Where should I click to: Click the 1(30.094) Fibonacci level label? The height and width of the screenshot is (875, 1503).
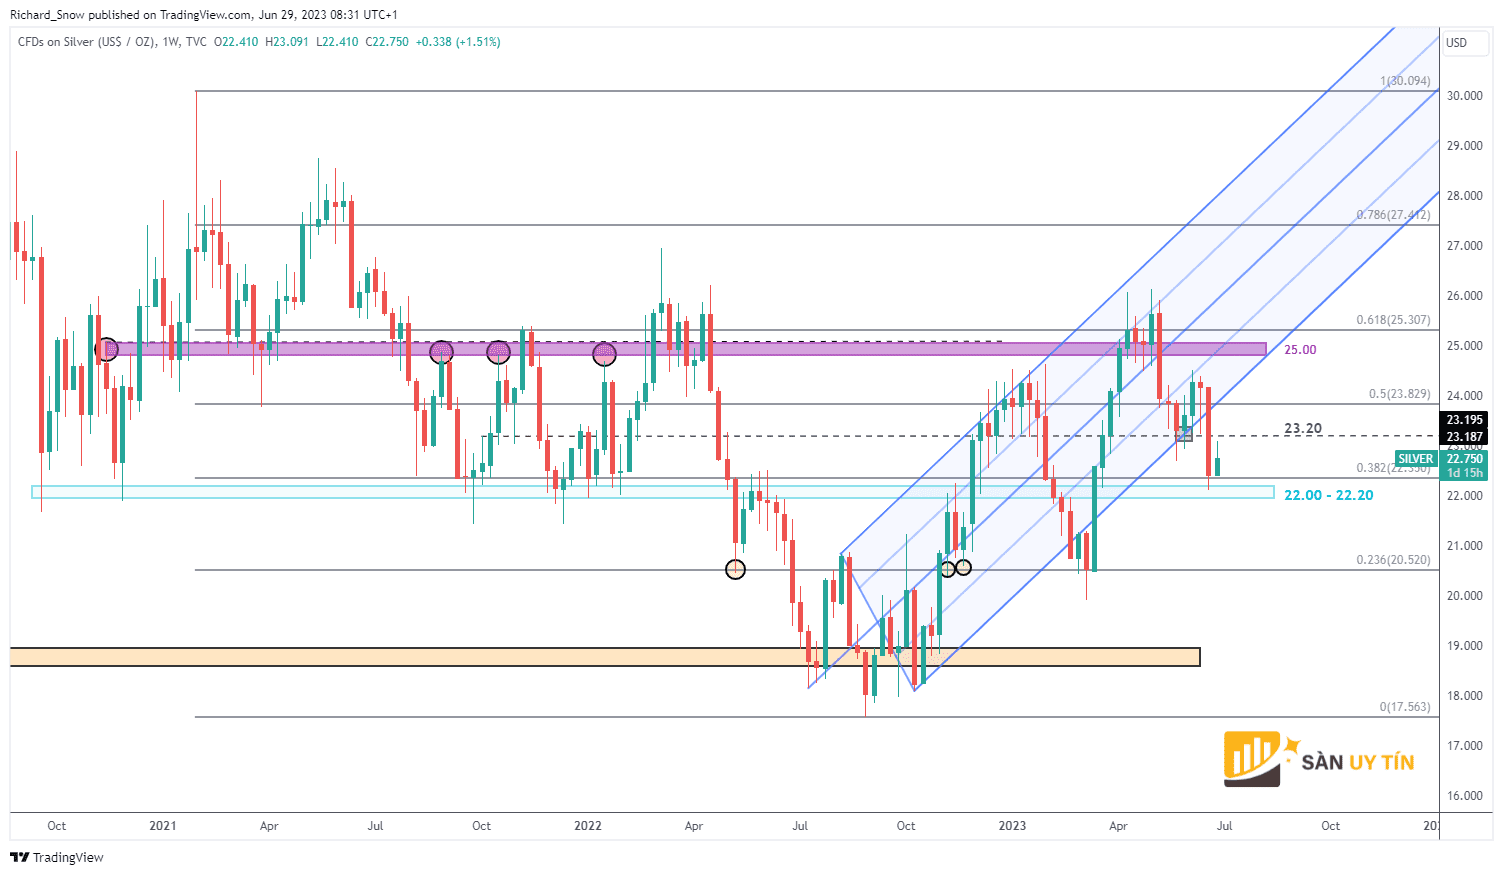[1405, 81]
